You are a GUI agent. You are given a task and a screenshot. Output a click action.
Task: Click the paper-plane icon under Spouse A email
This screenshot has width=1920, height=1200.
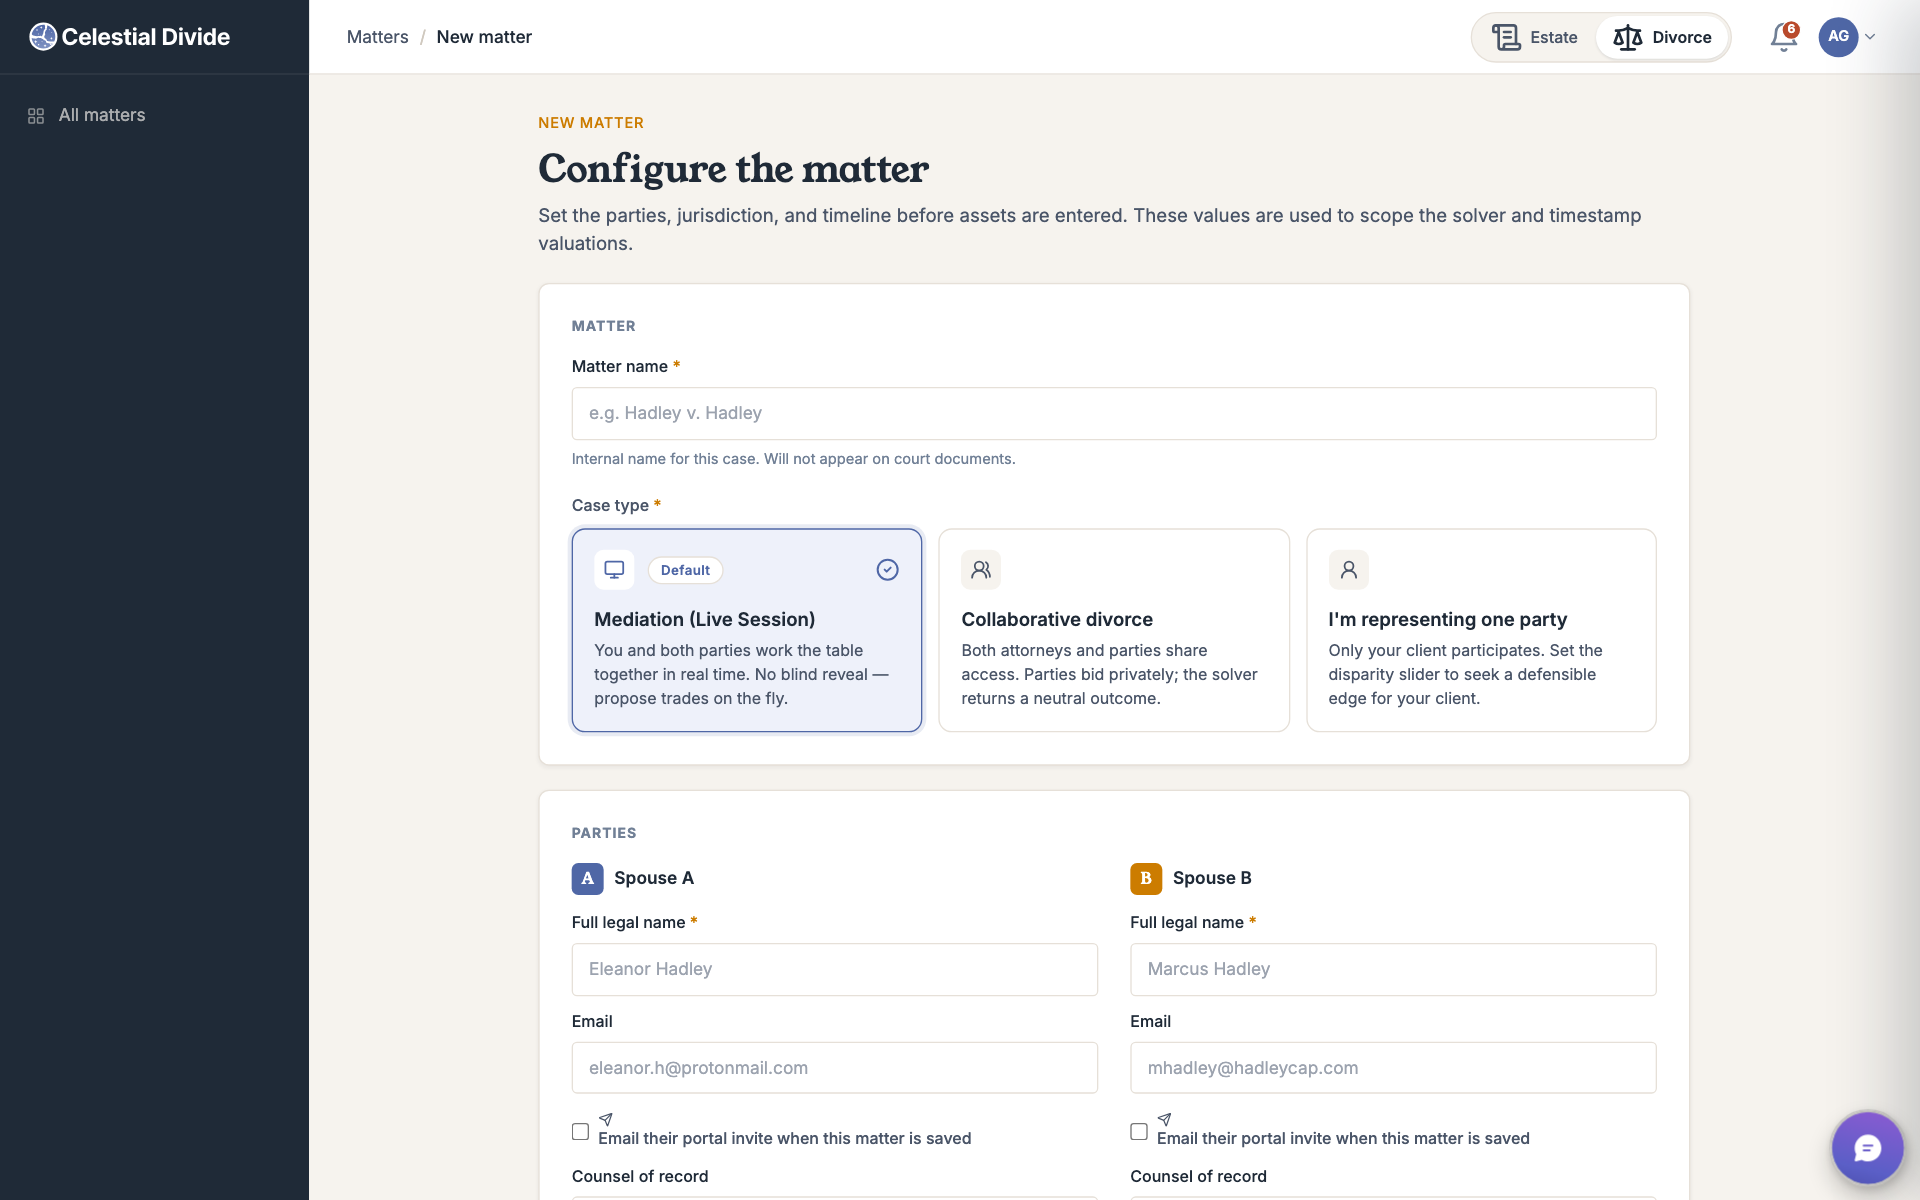(605, 1119)
